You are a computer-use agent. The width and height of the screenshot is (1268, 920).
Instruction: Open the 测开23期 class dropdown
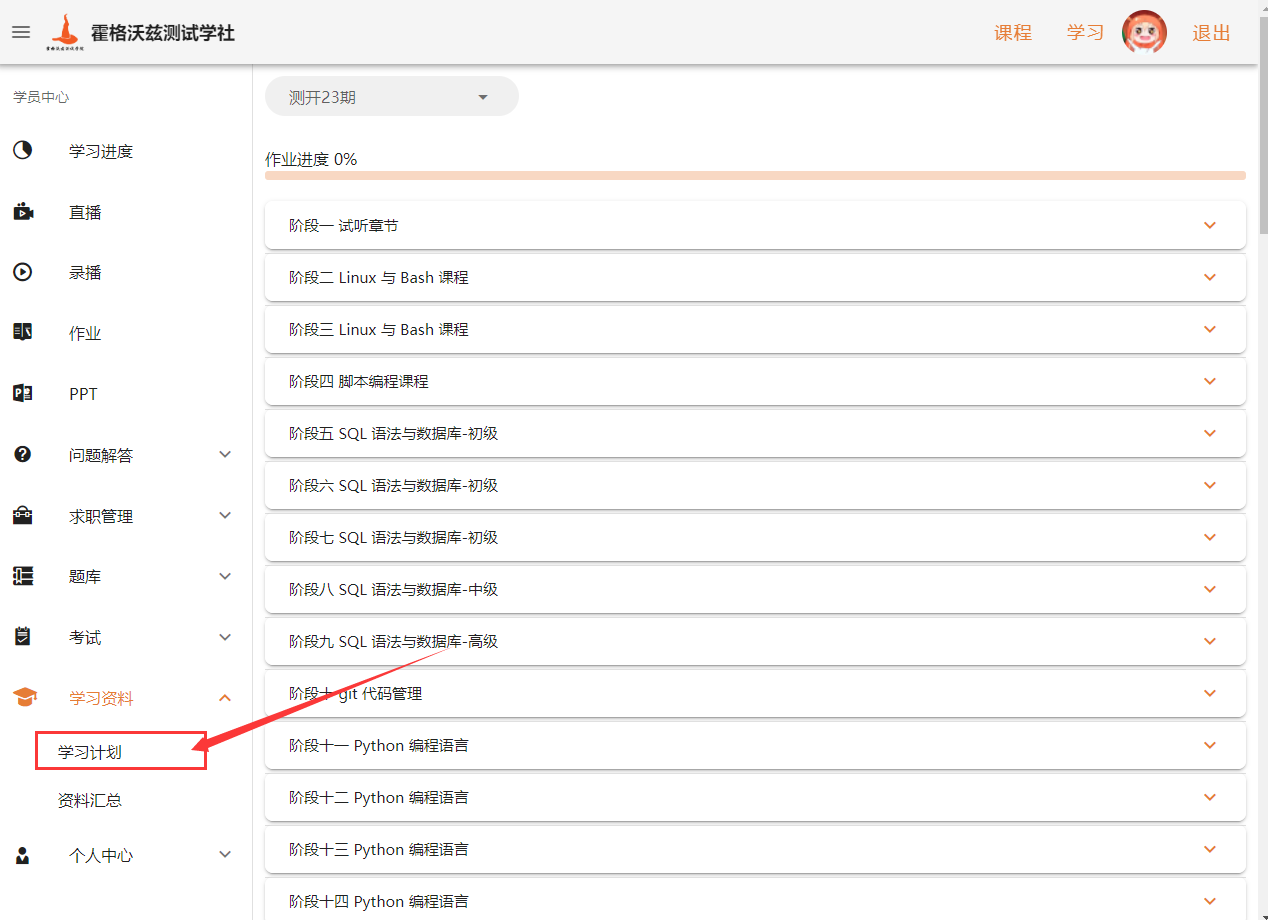392,97
